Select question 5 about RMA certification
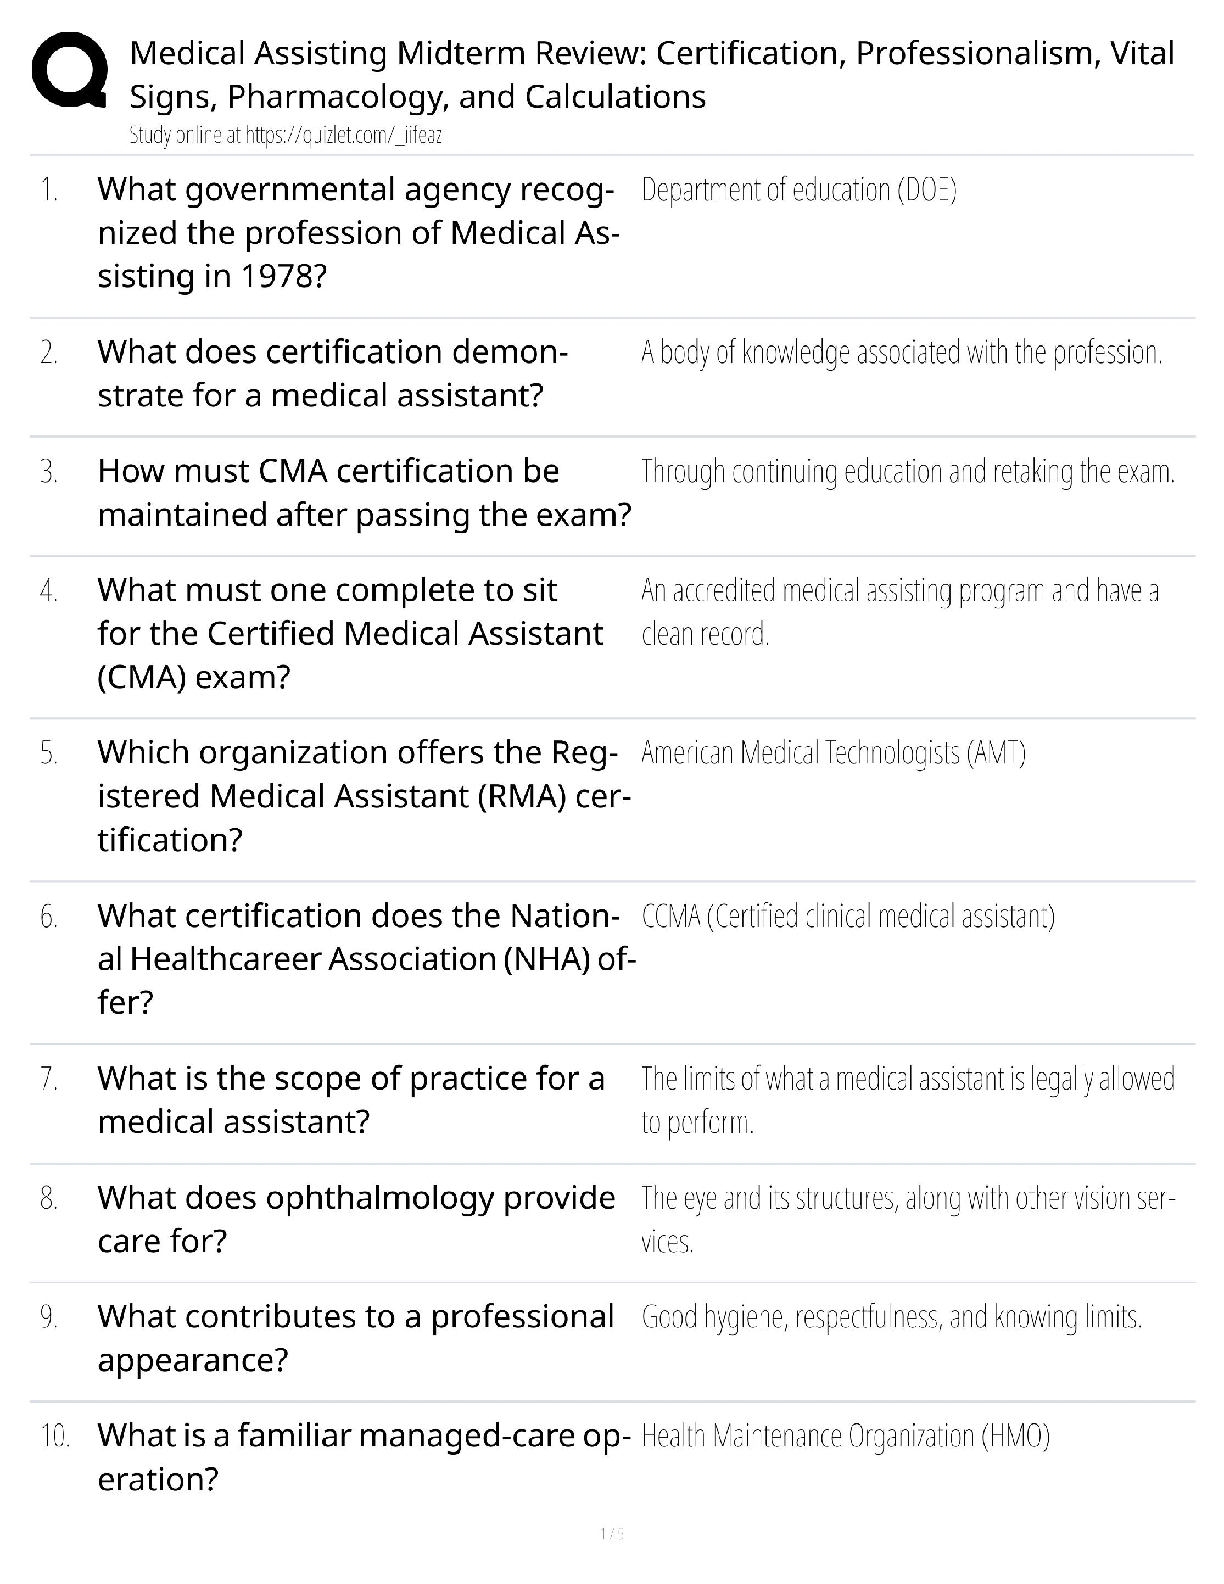This screenshot has width=1224, height=1584. (x=364, y=795)
